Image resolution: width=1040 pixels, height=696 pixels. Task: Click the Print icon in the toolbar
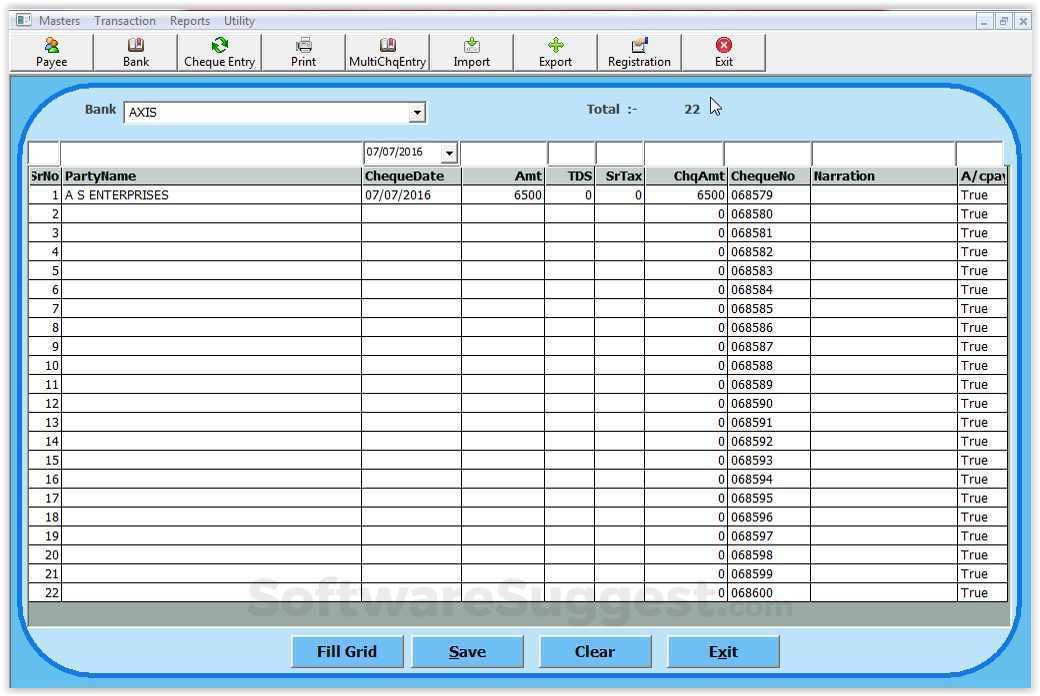(x=303, y=52)
